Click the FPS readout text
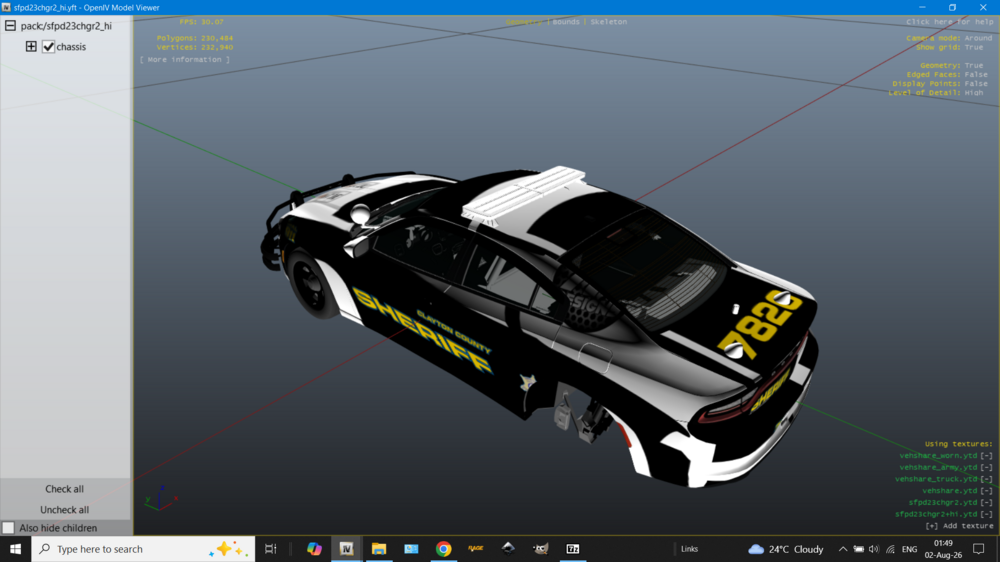 (x=202, y=22)
